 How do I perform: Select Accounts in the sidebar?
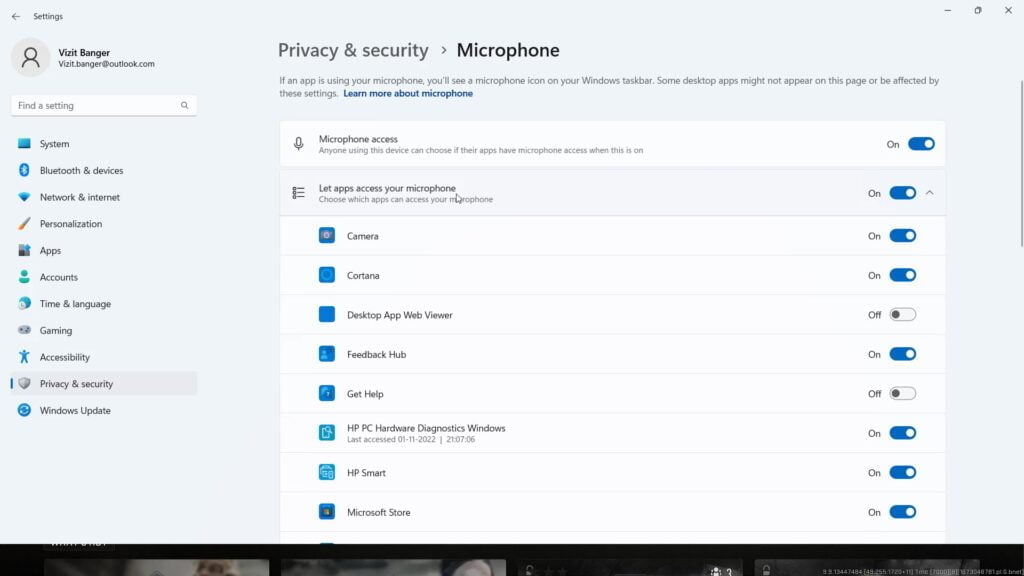(104, 277)
